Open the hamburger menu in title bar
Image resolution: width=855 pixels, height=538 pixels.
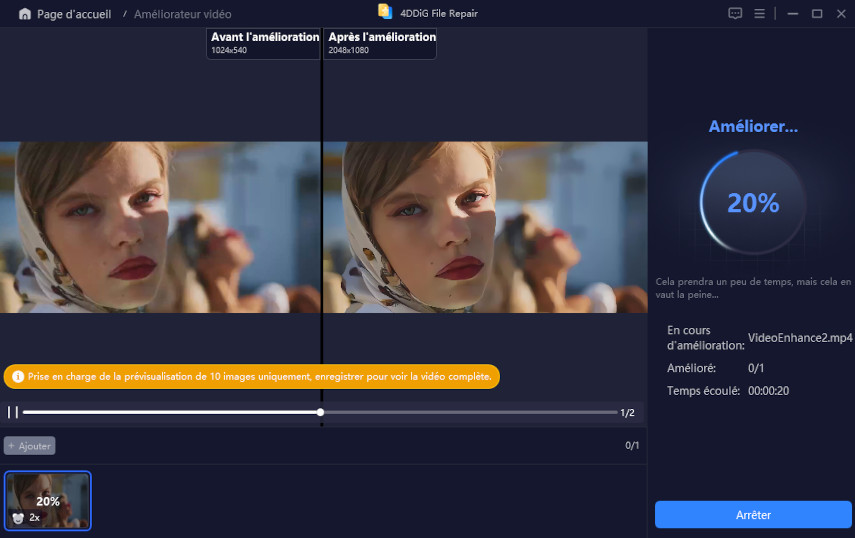760,14
